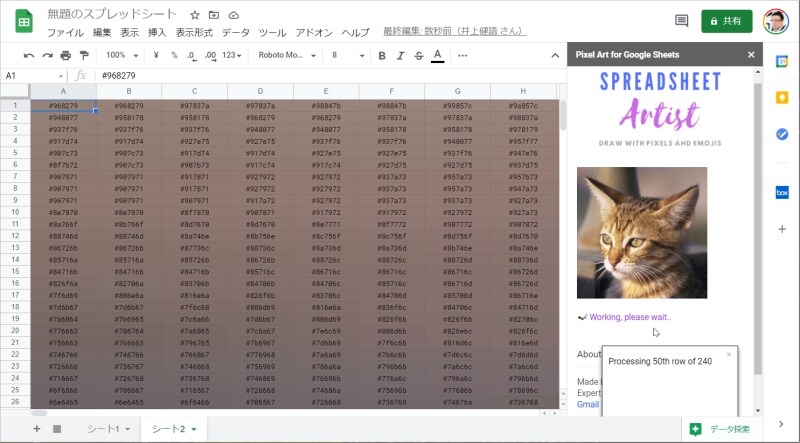Open the シート2 tab dropdown arrow
This screenshot has width=800, height=443.
194,429
